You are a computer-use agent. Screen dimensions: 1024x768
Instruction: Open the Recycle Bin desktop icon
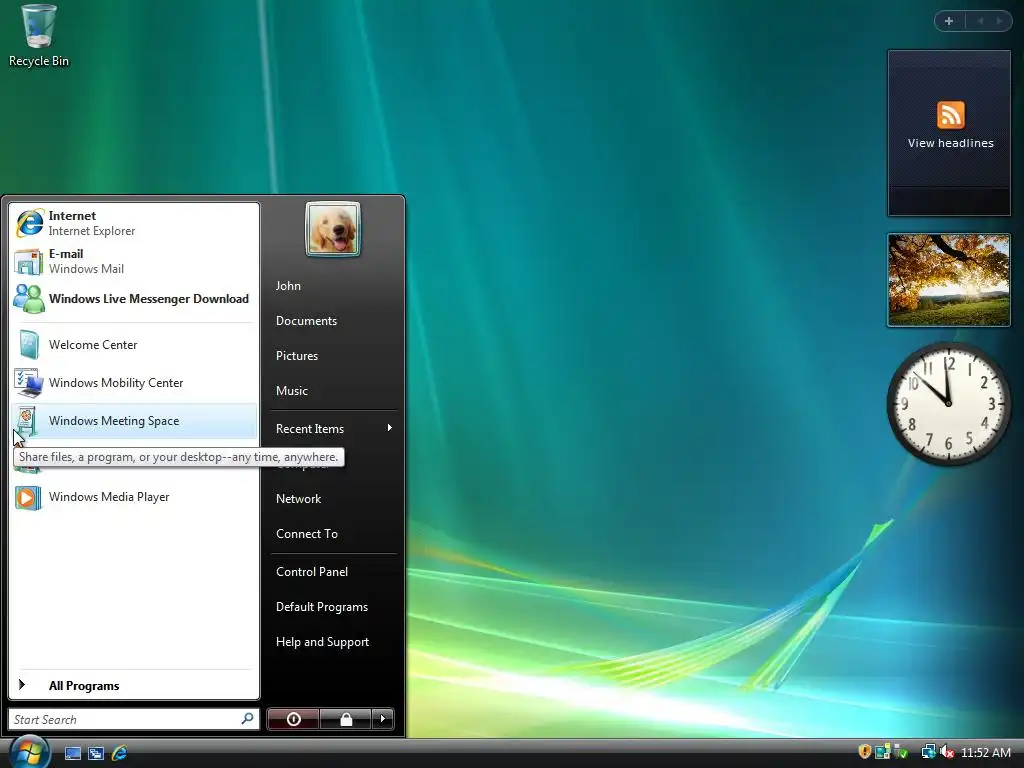[x=39, y=36]
